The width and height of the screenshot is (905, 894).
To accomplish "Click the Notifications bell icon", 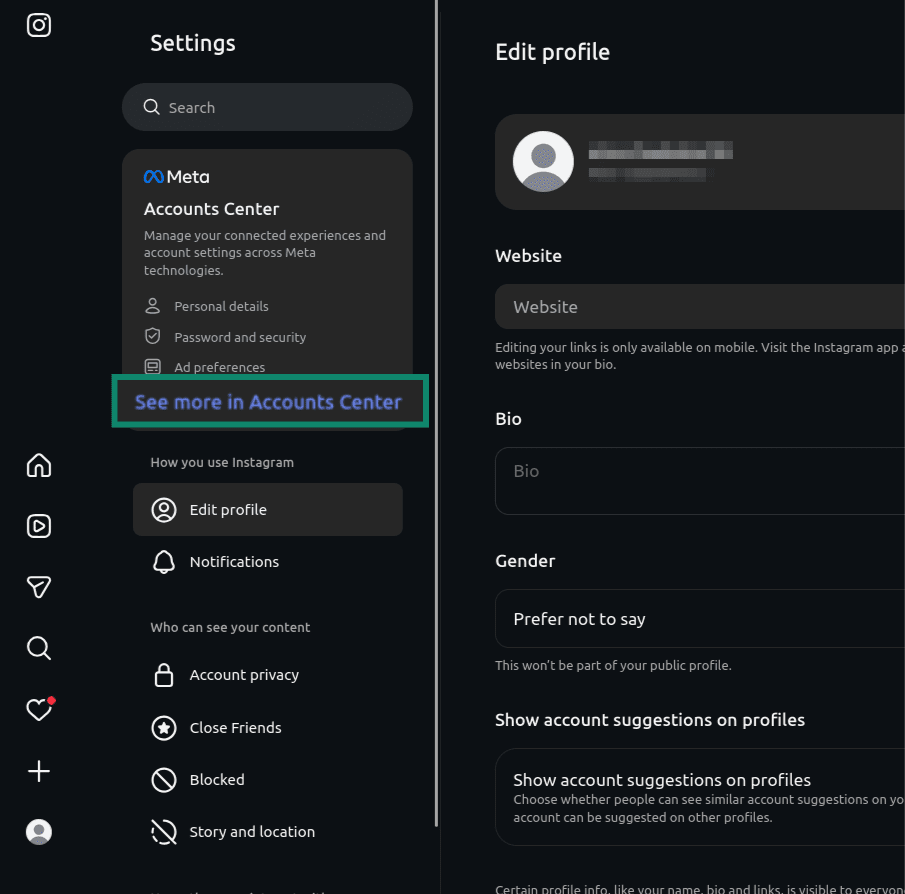I will click(x=164, y=562).
